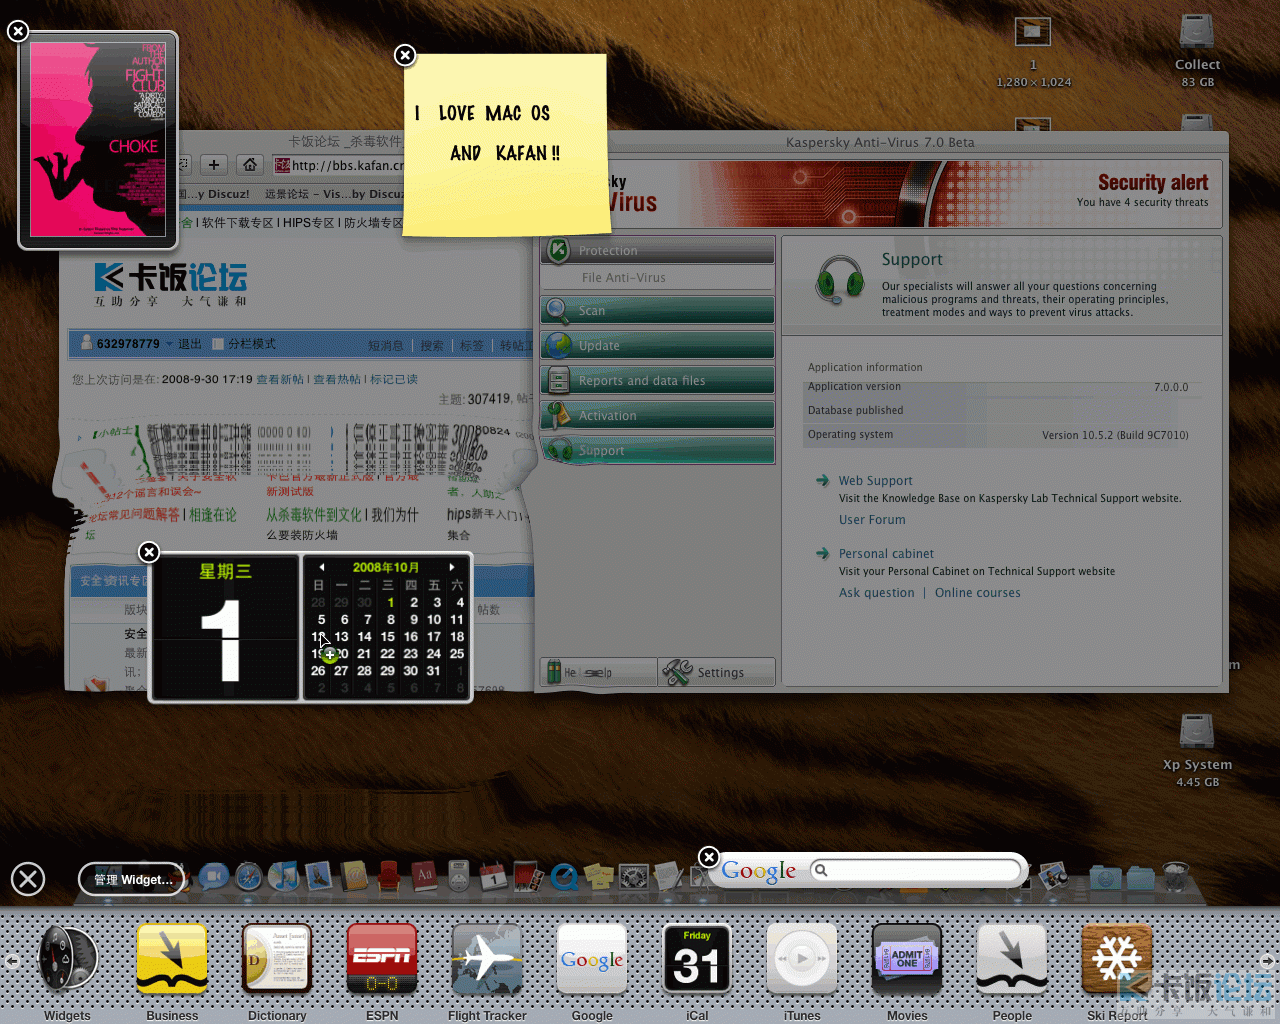Image resolution: width=1280 pixels, height=1024 pixels.
Task: Follow the Web Support link
Action: click(x=875, y=481)
